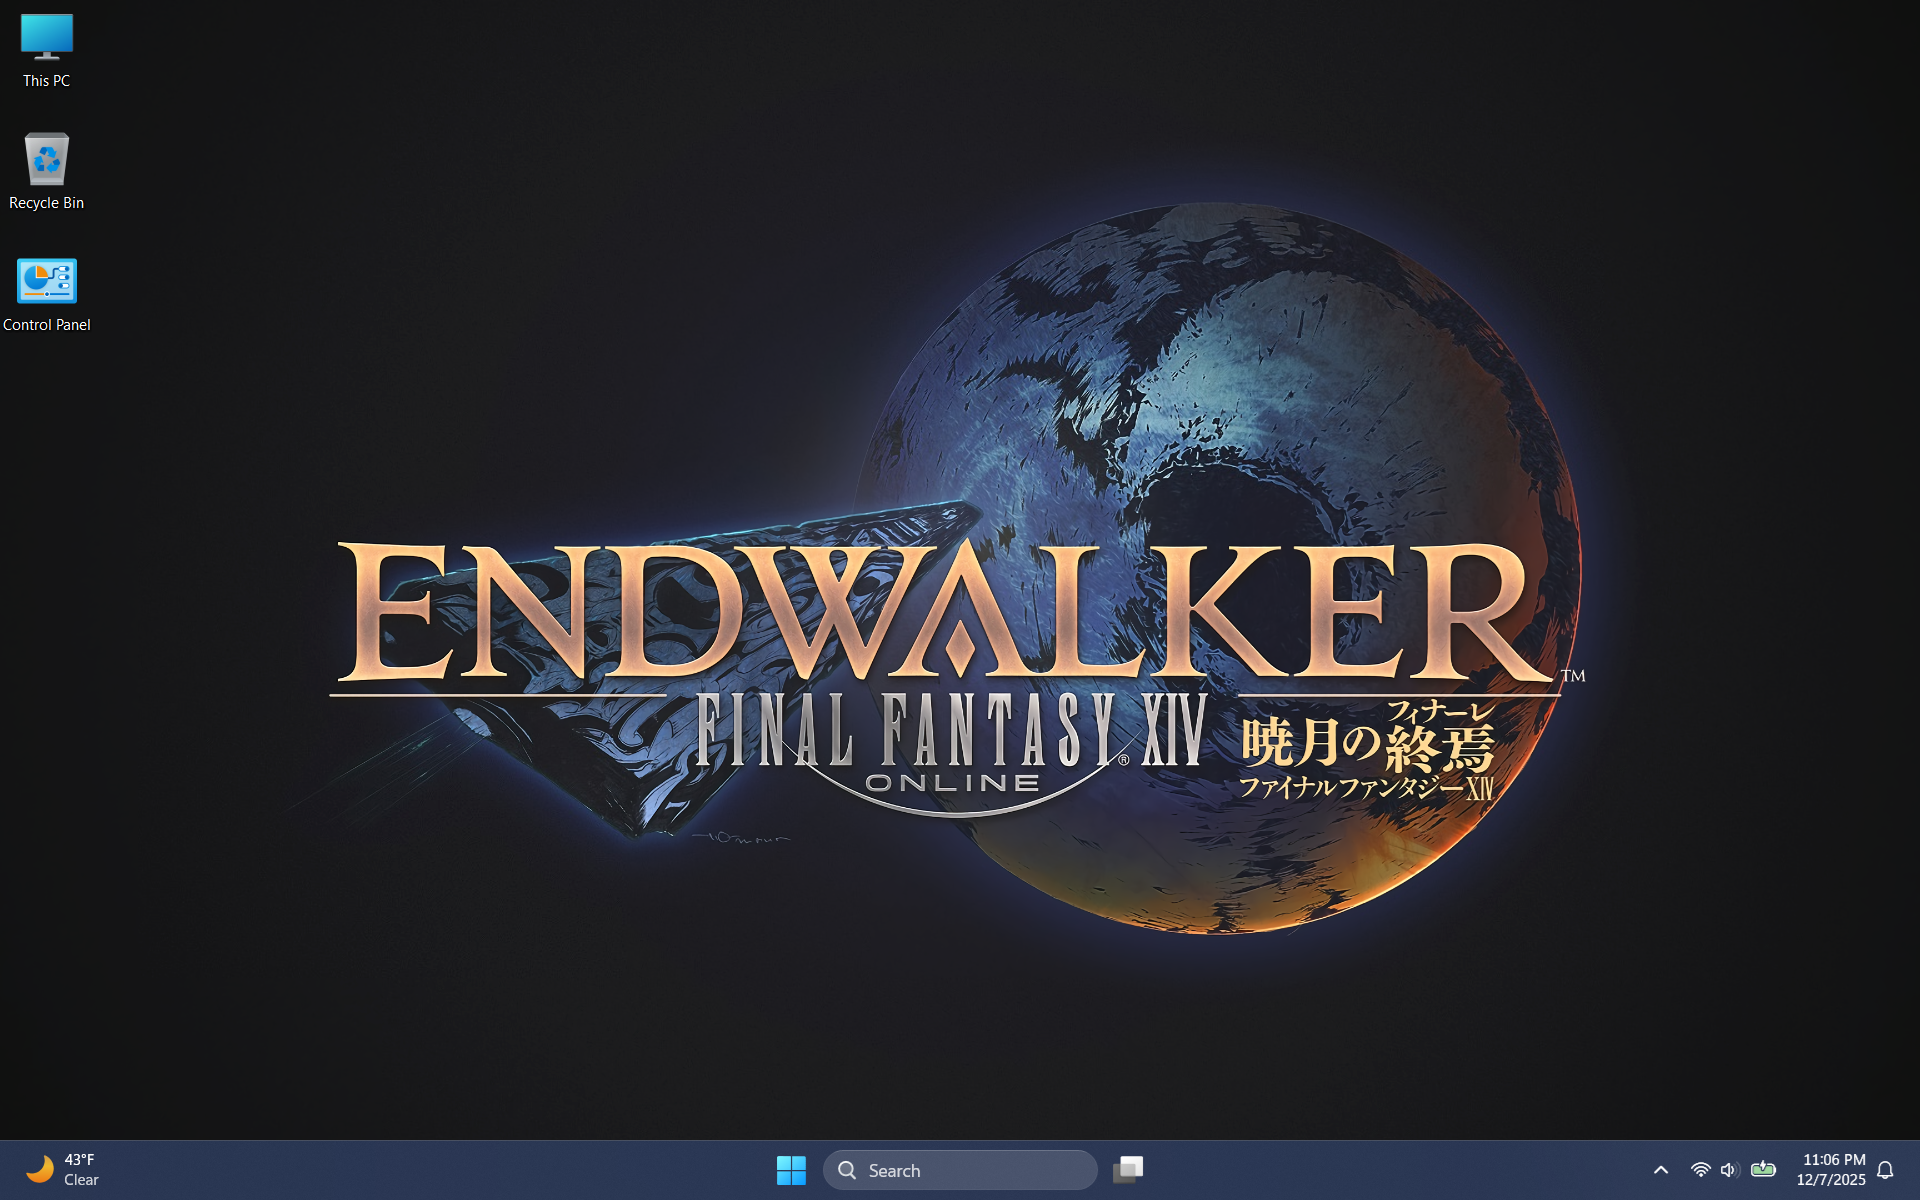Open the Start menu
Image resolution: width=1920 pixels, height=1200 pixels.
[x=792, y=1169]
